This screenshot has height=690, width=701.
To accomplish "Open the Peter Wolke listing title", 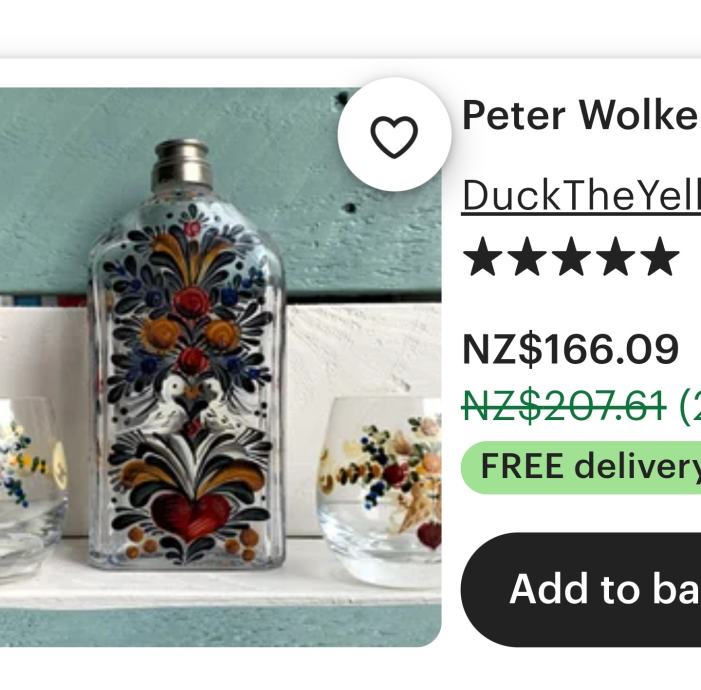I will tap(580, 116).
